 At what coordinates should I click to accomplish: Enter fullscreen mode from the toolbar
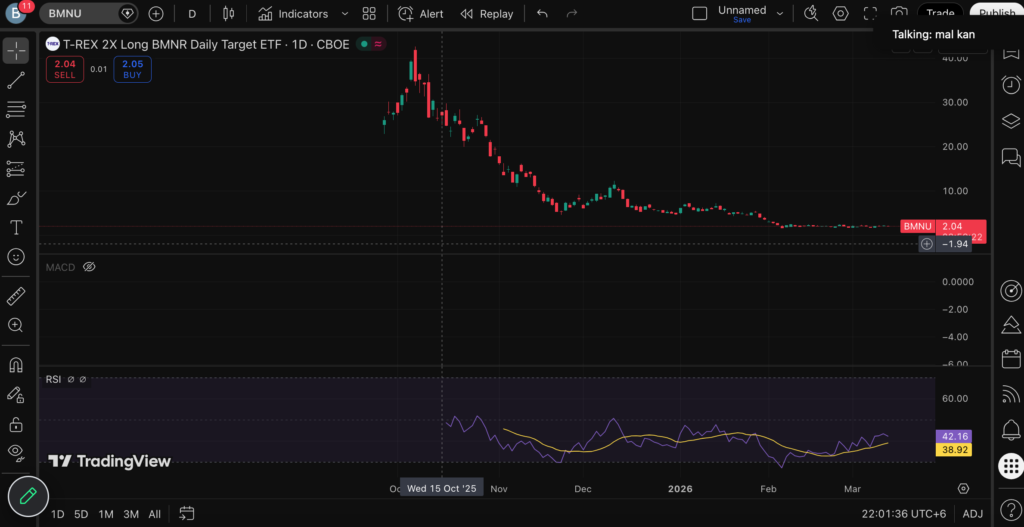(x=870, y=14)
